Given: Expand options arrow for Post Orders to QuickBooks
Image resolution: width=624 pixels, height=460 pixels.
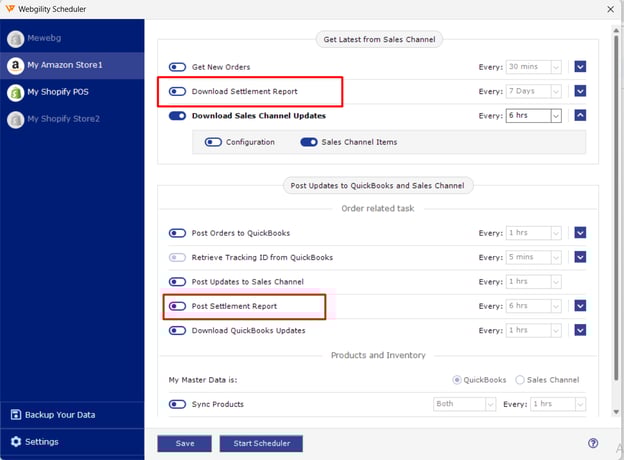Looking at the screenshot, I should point(580,232).
